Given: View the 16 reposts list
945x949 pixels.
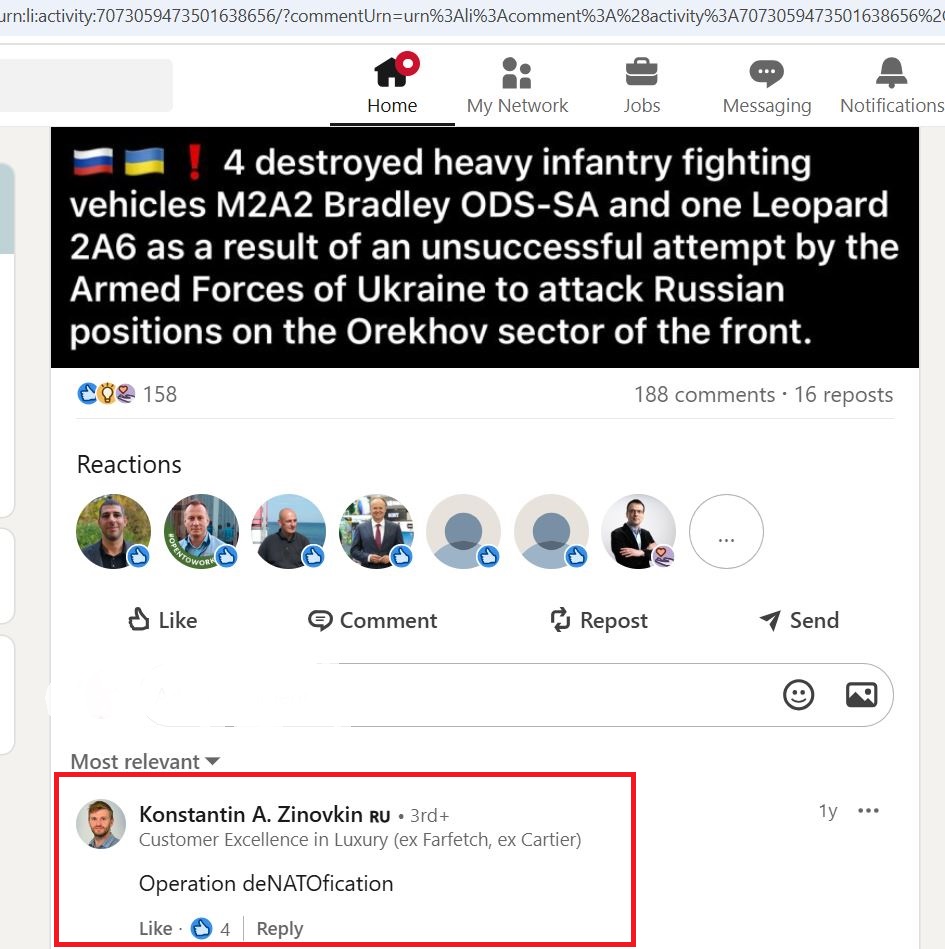Looking at the screenshot, I should pyautogui.click(x=843, y=395).
